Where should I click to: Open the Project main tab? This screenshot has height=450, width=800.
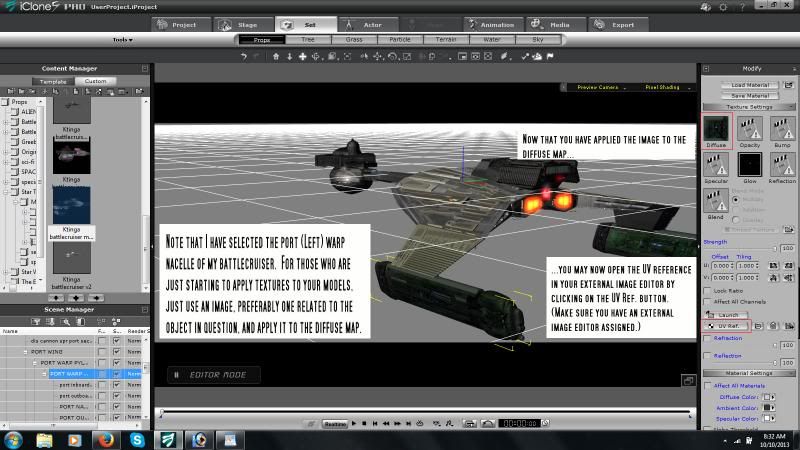click(182, 24)
